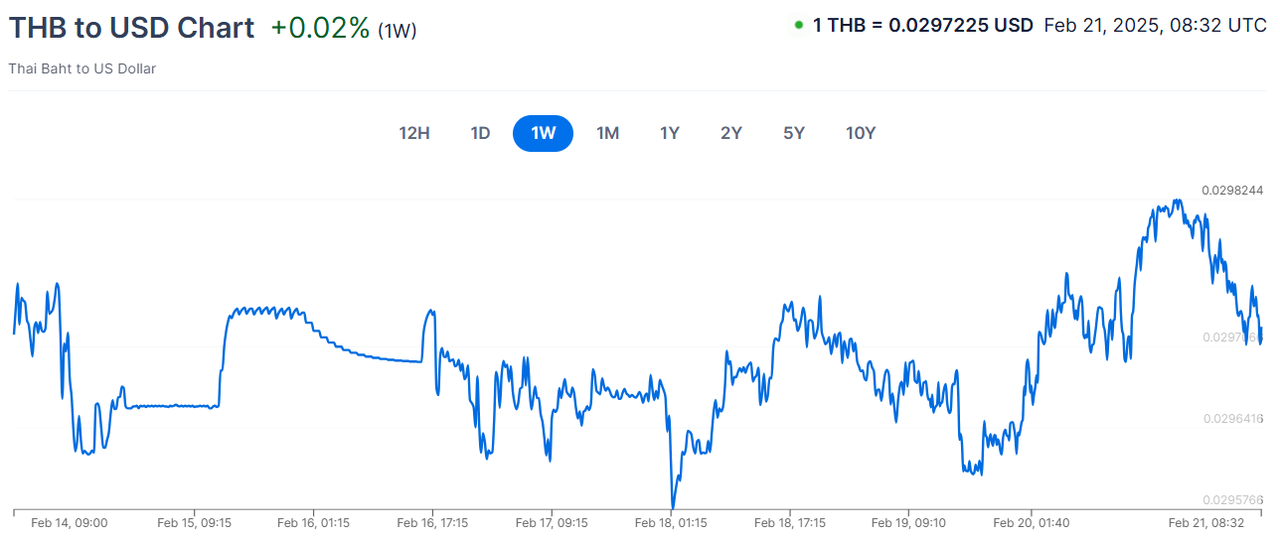1280x537 pixels.
Task: Click the Thai Baht to US Dollar subtitle
Action: (x=82, y=69)
